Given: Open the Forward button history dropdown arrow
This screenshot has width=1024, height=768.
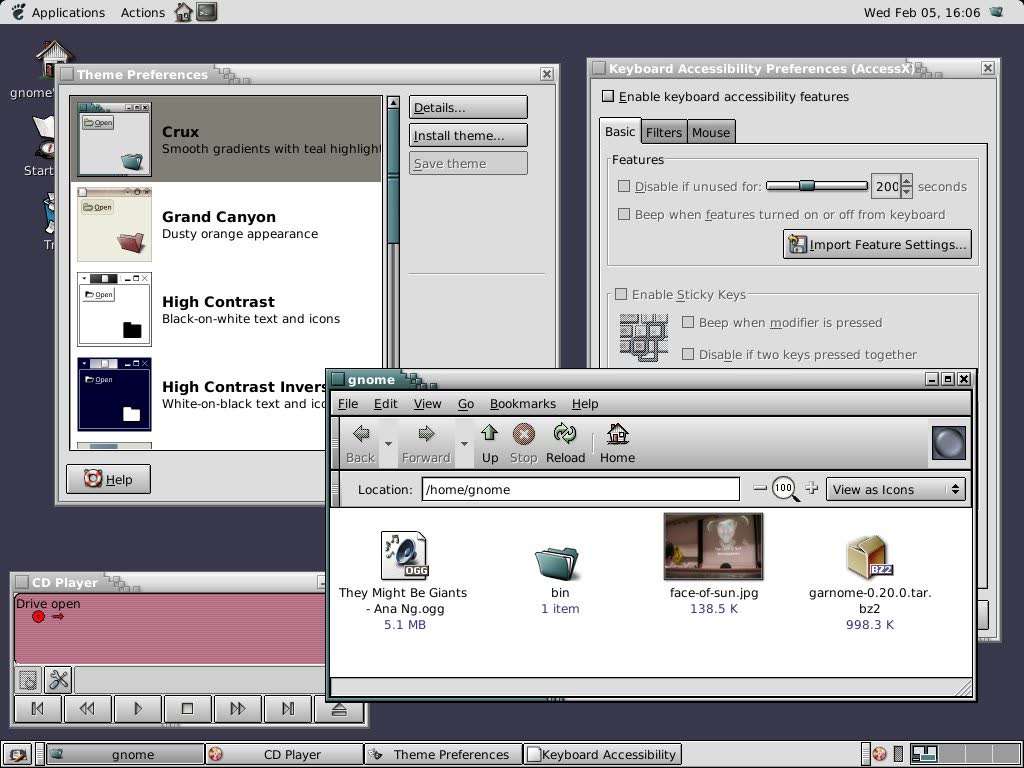Looking at the screenshot, I should pos(464,443).
